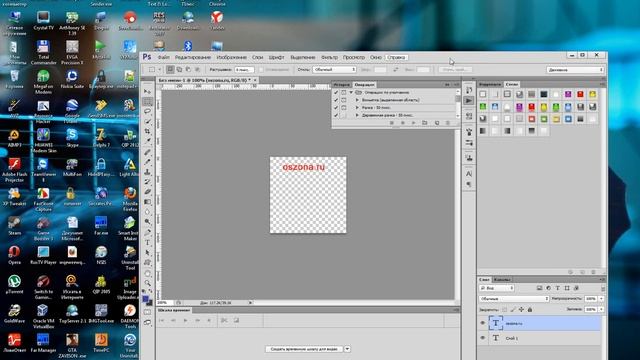640x360 pixels.
Task: Select the Rectangular Marquee tool in toolbox
Action: tap(147, 101)
